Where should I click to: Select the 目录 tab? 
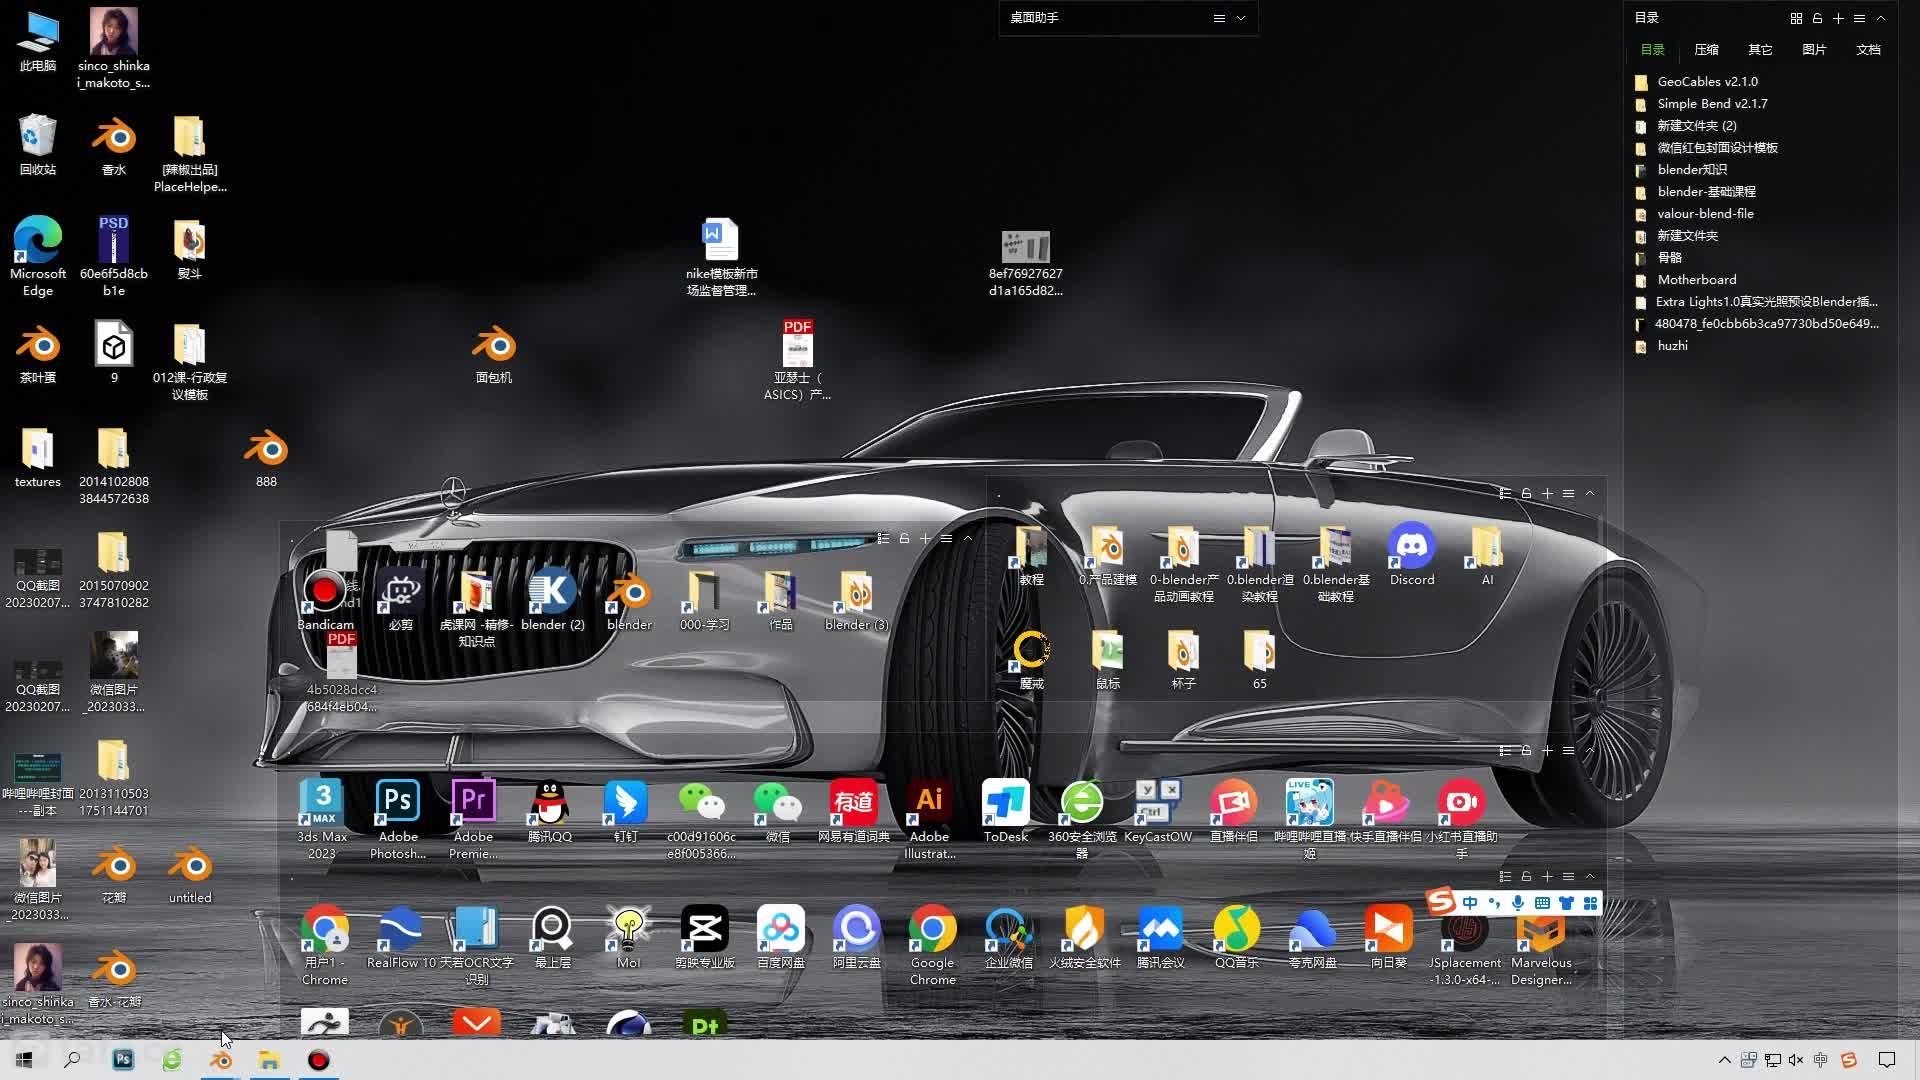click(x=1652, y=49)
